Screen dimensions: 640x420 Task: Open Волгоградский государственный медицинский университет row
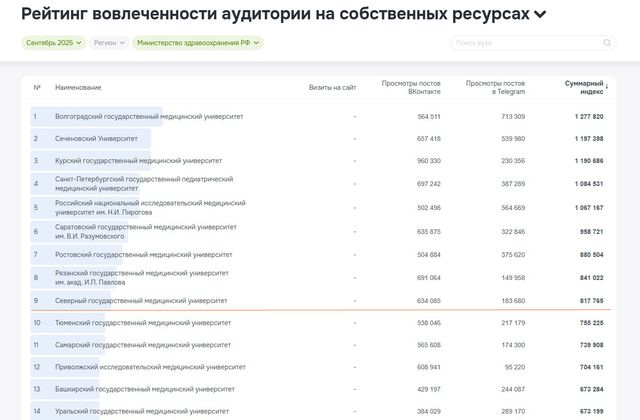(149, 117)
